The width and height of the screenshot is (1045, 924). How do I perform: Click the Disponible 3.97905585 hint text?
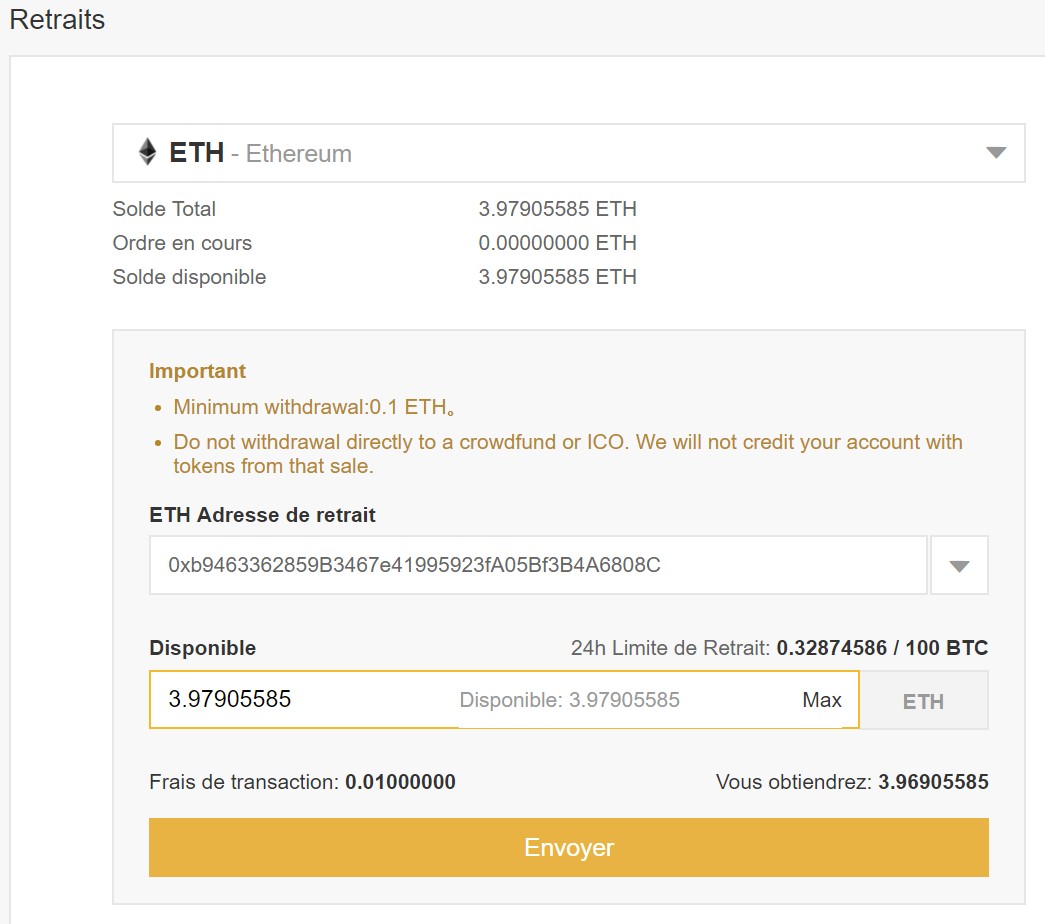click(x=569, y=700)
